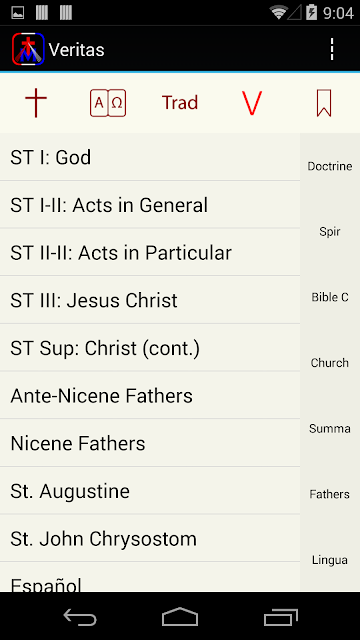Open ST I: God entry

(150, 157)
